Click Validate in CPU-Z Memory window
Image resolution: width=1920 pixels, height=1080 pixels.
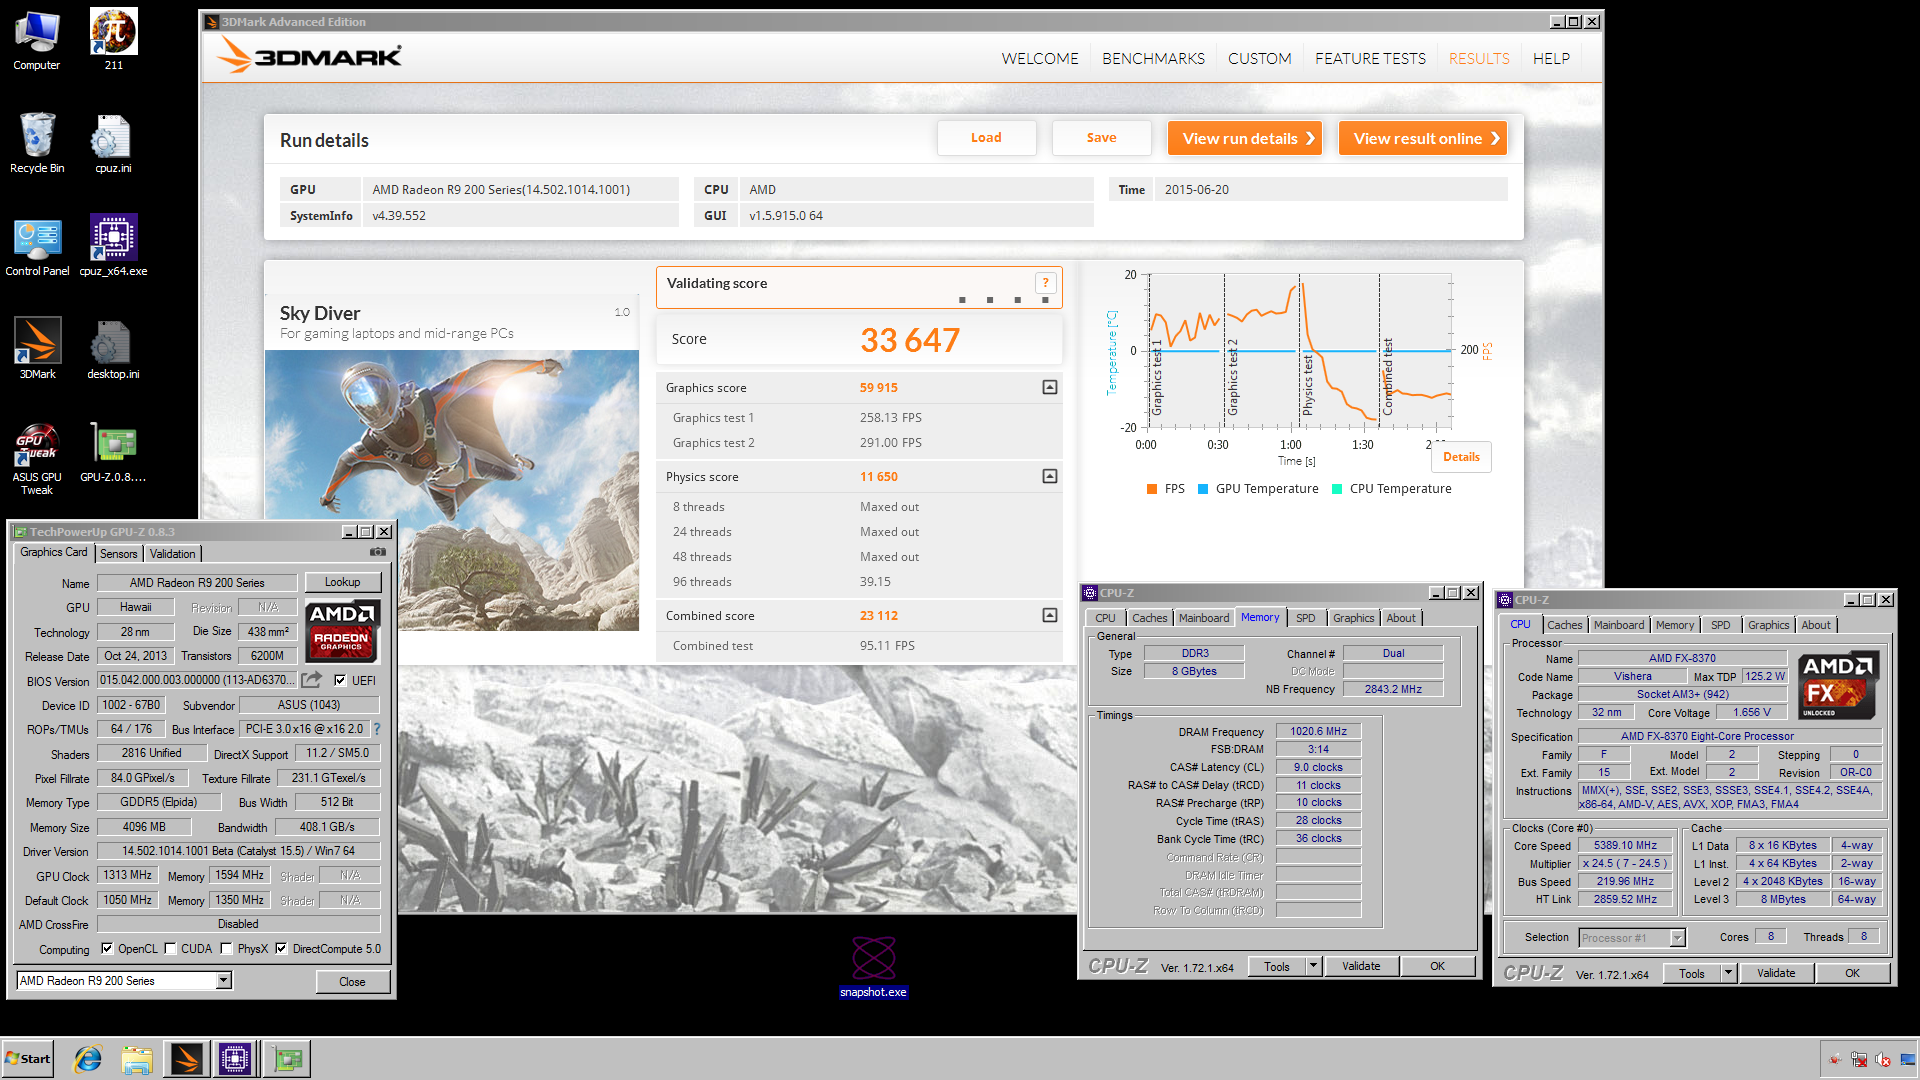tap(1361, 966)
